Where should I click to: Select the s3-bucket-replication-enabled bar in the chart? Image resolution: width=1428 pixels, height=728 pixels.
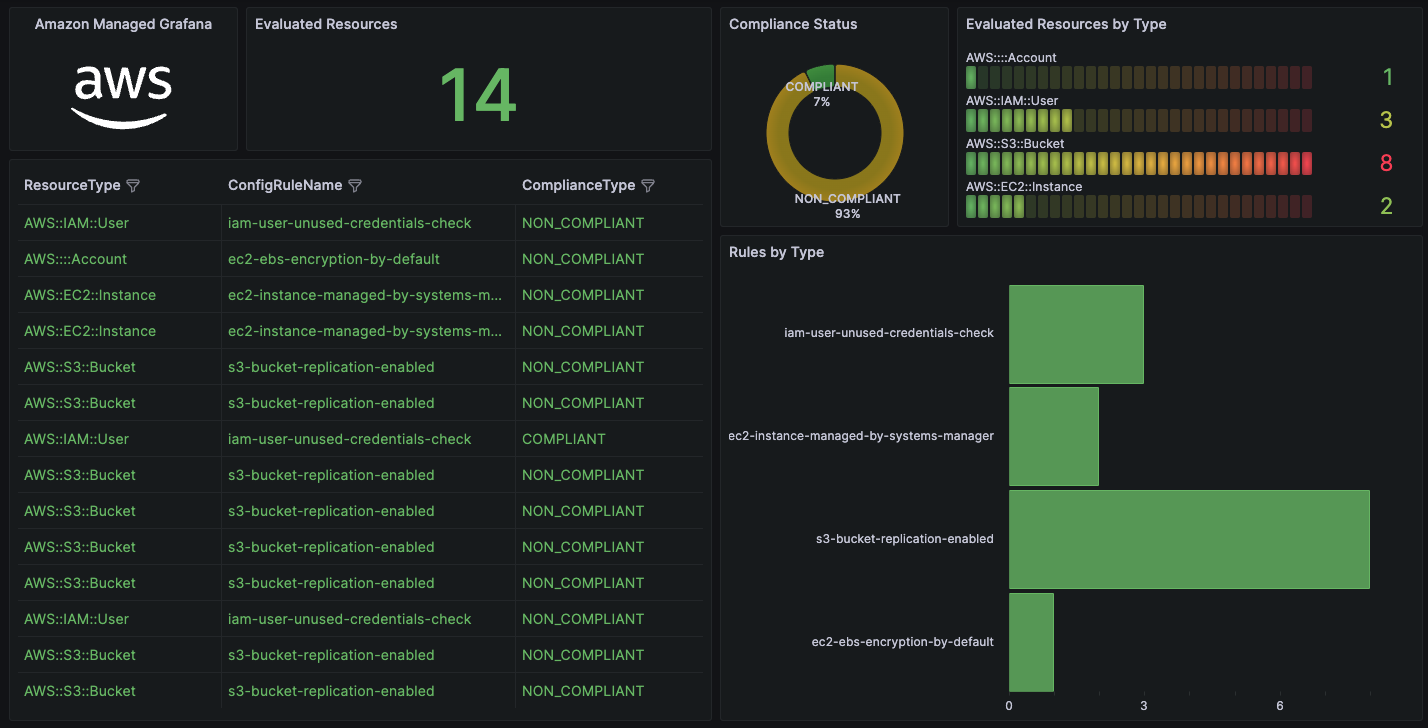click(1190, 538)
